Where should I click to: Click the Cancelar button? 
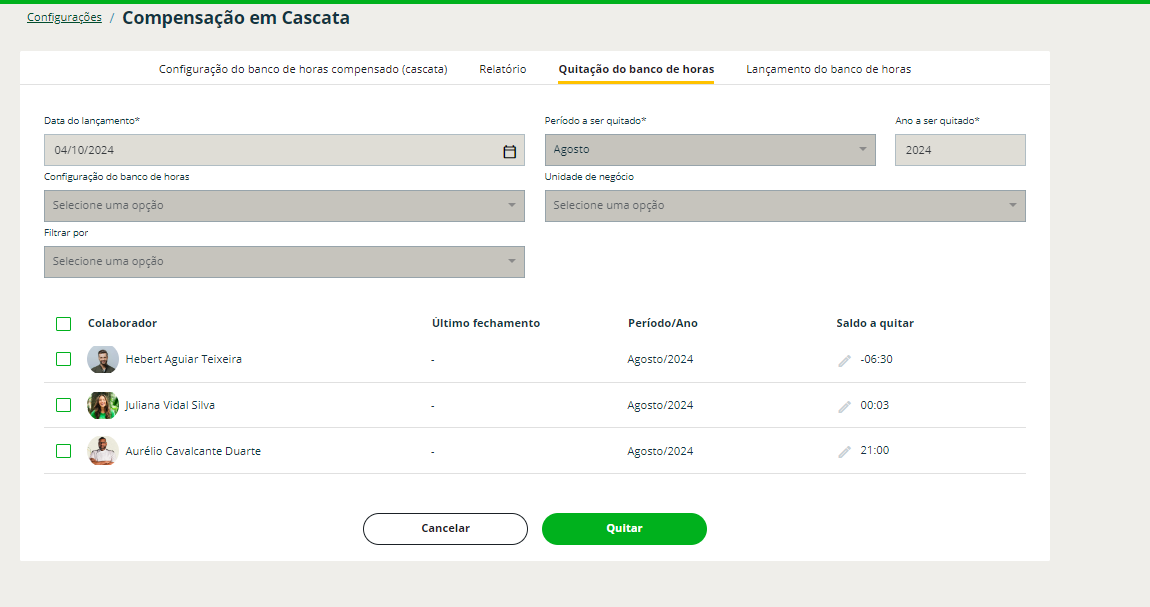445,529
